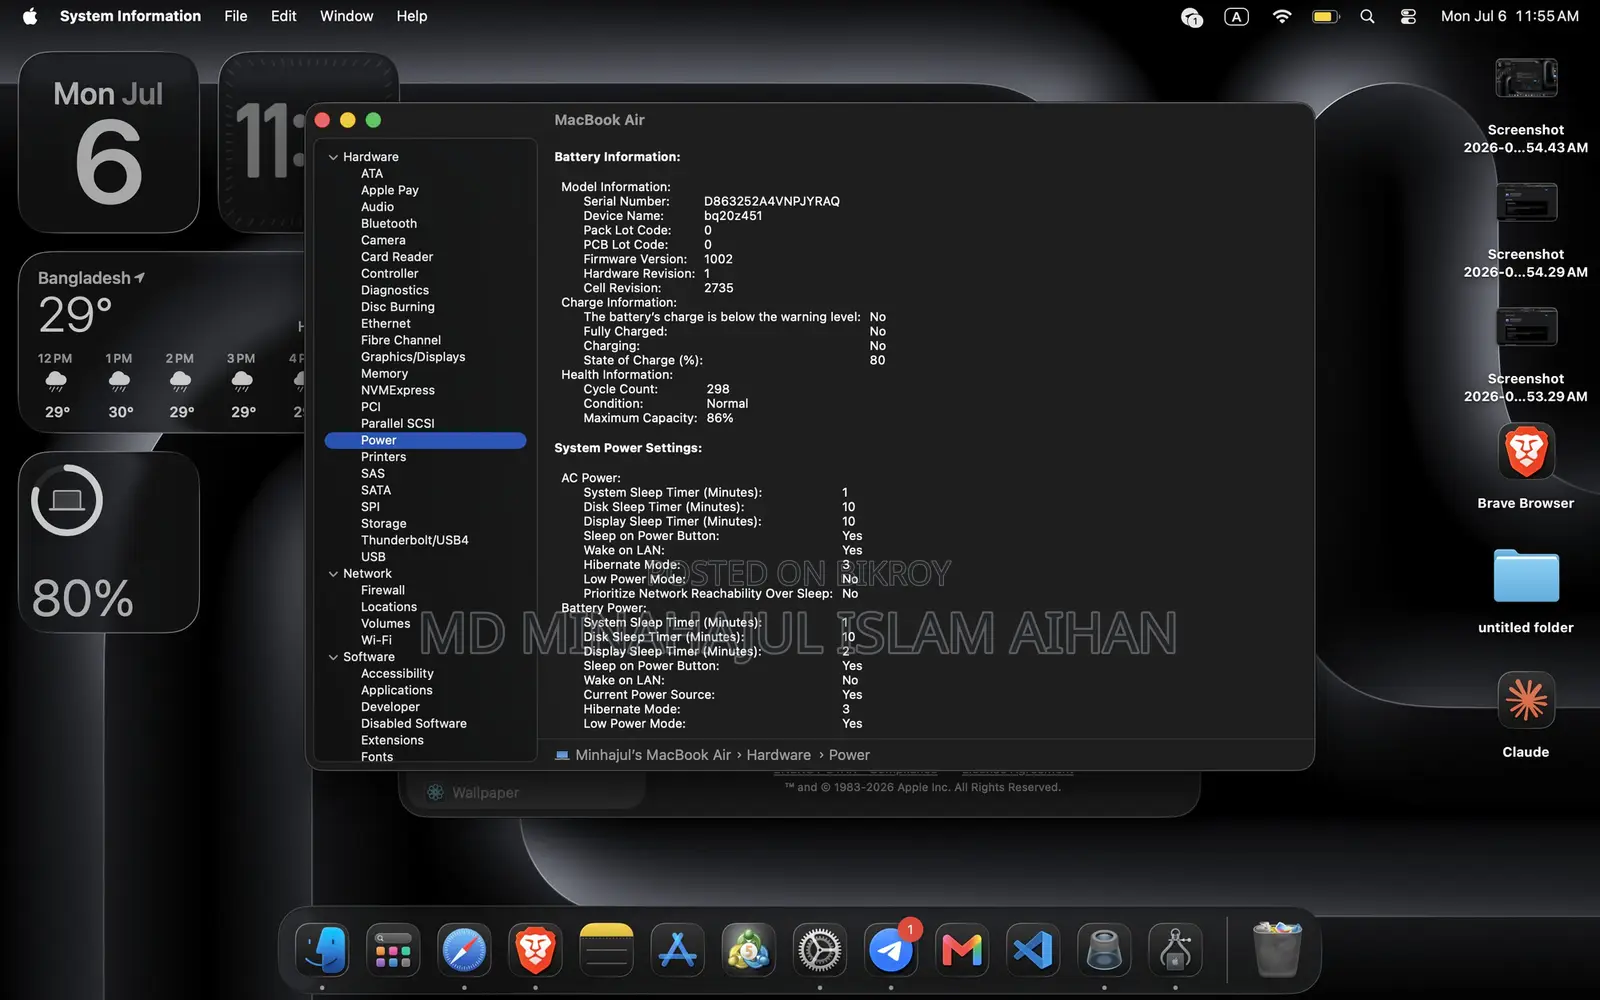Open the Trash in the Dock
The width and height of the screenshot is (1600, 1000).
point(1277,950)
